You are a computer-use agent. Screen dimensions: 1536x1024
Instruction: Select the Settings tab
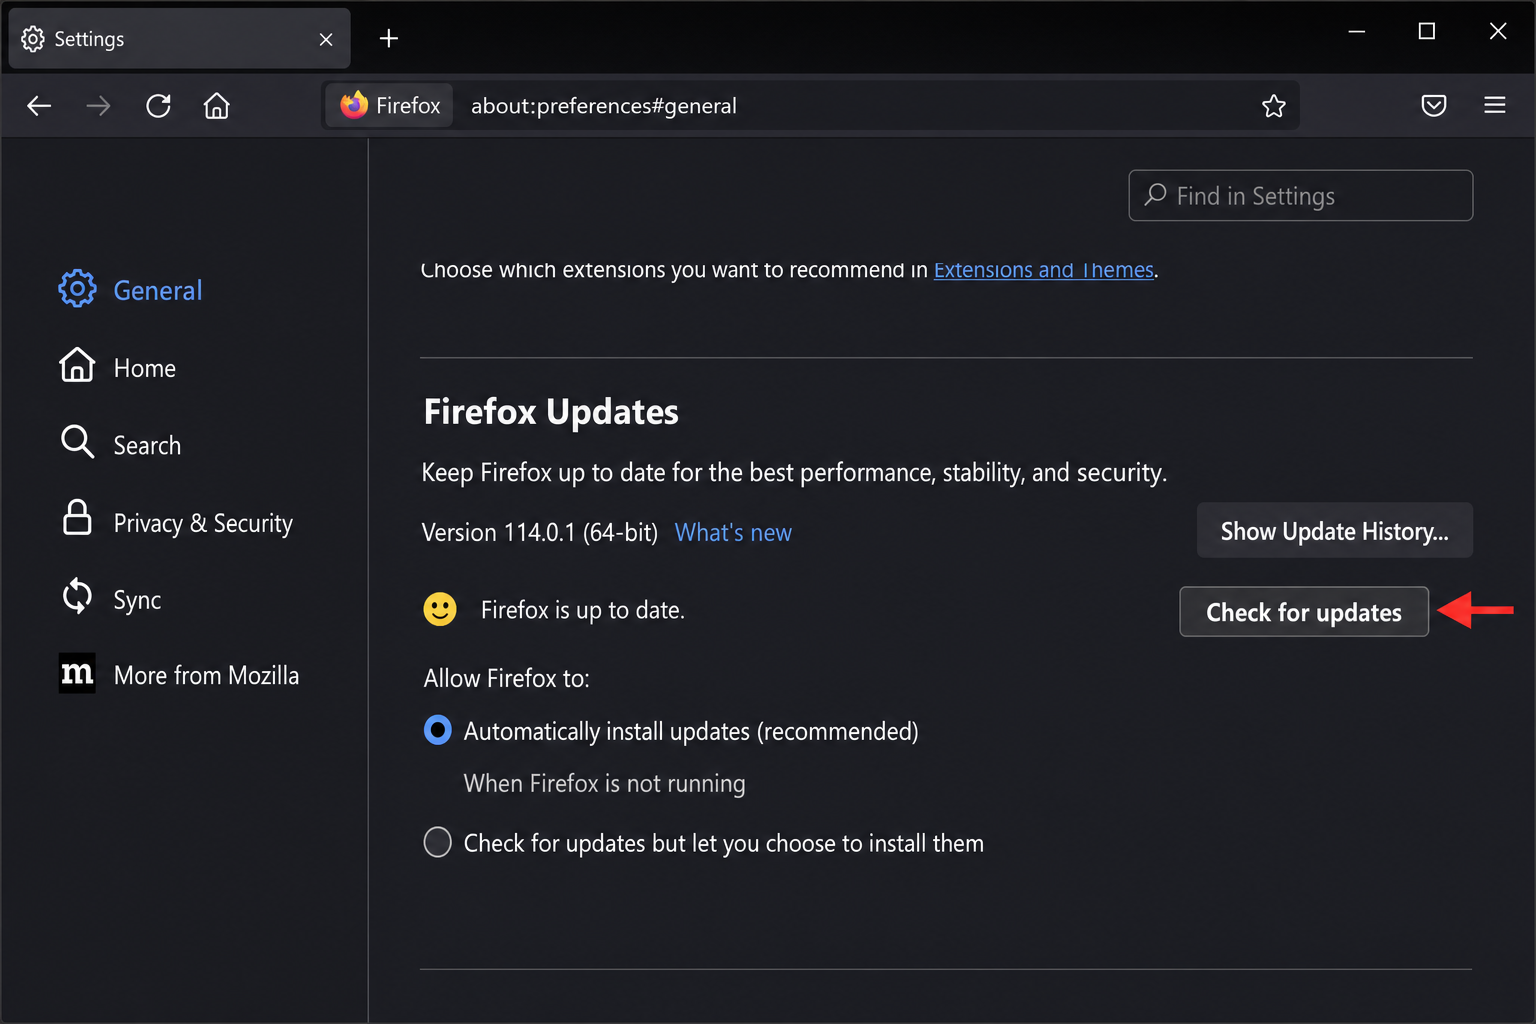(x=180, y=39)
